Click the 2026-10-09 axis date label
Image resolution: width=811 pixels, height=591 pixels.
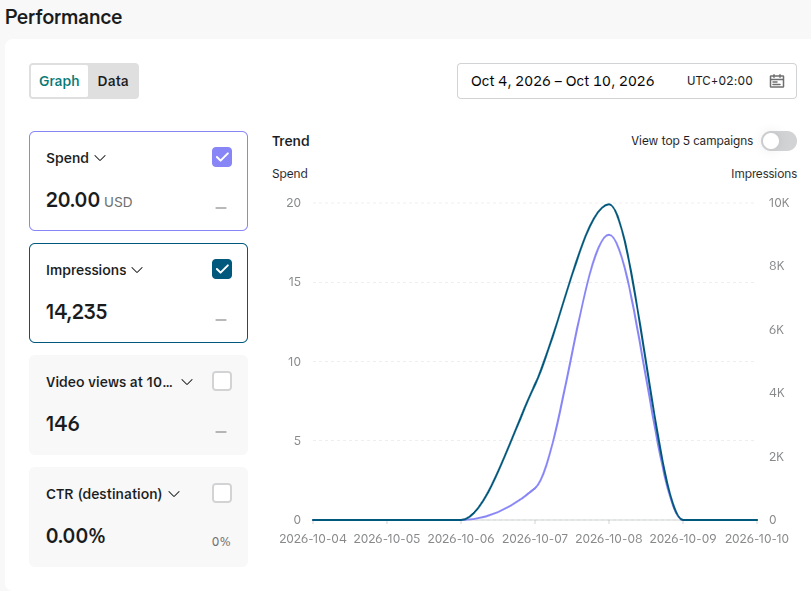683,539
